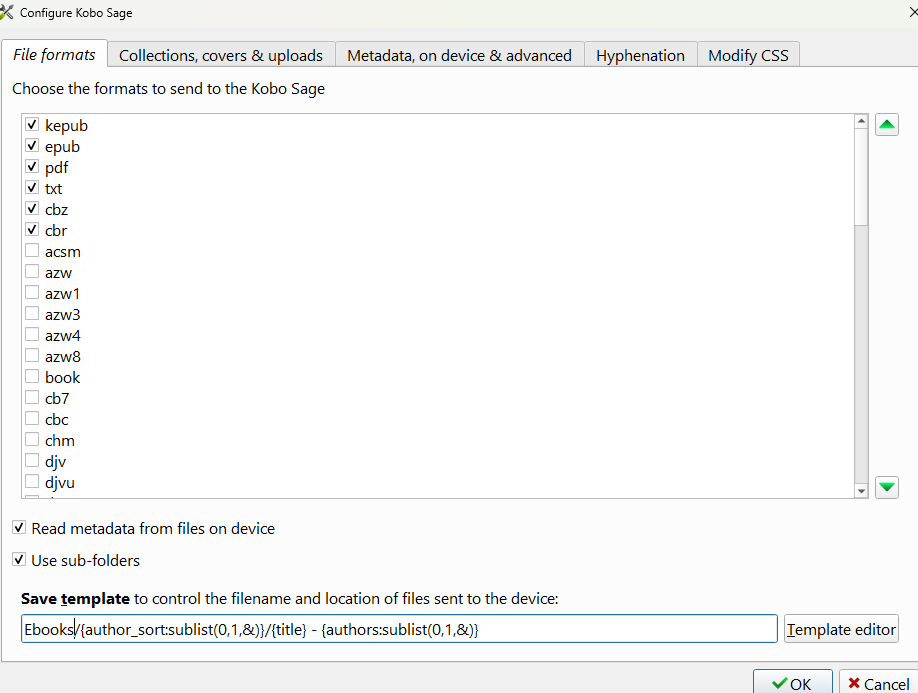Toggle the pdf format checkbox
The image size is (918, 693).
click(32, 167)
